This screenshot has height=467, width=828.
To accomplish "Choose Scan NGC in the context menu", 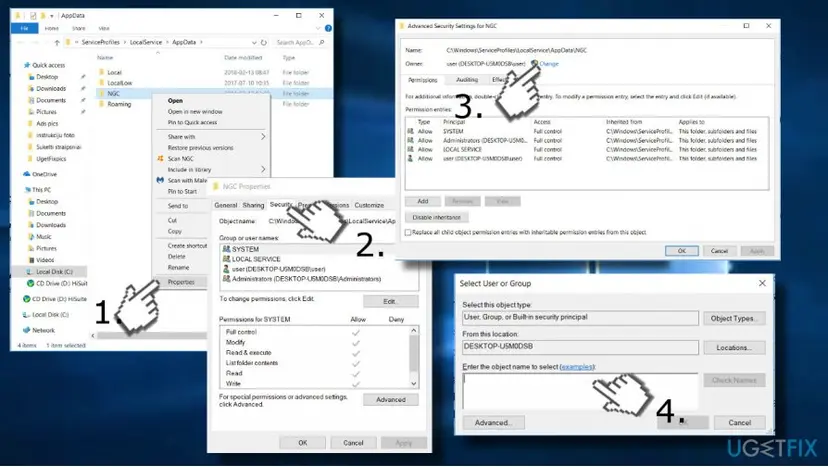I will pyautogui.click(x=181, y=158).
